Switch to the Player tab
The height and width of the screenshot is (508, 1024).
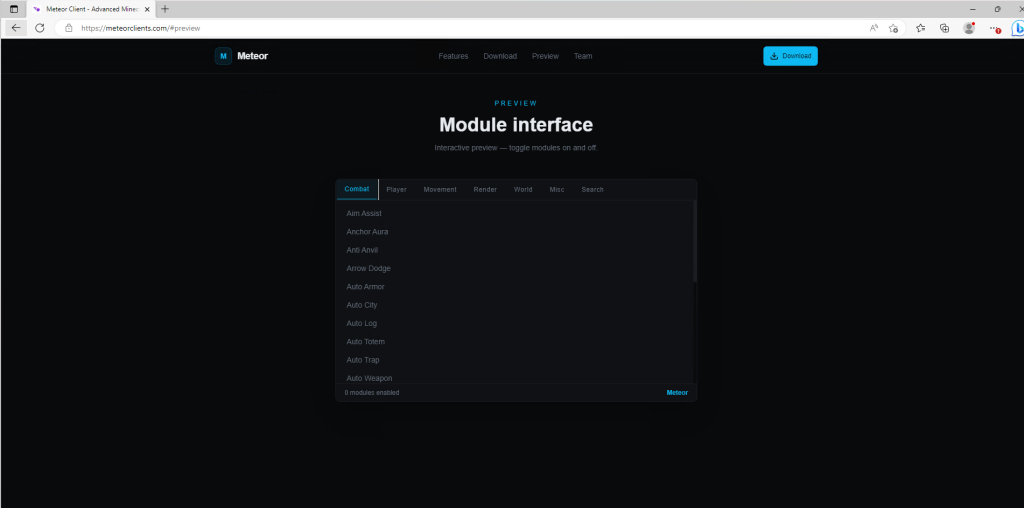tap(396, 189)
